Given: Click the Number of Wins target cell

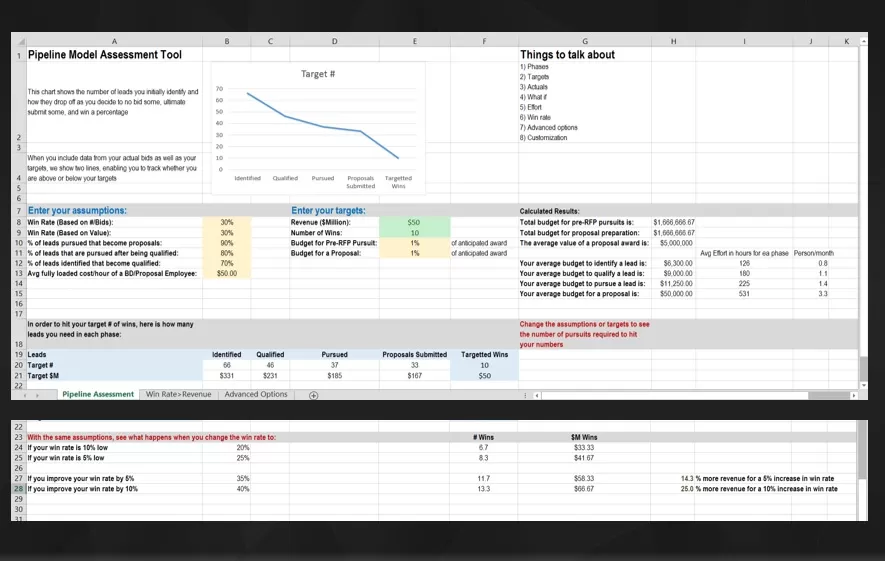Looking at the screenshot, I should (413, 233).
